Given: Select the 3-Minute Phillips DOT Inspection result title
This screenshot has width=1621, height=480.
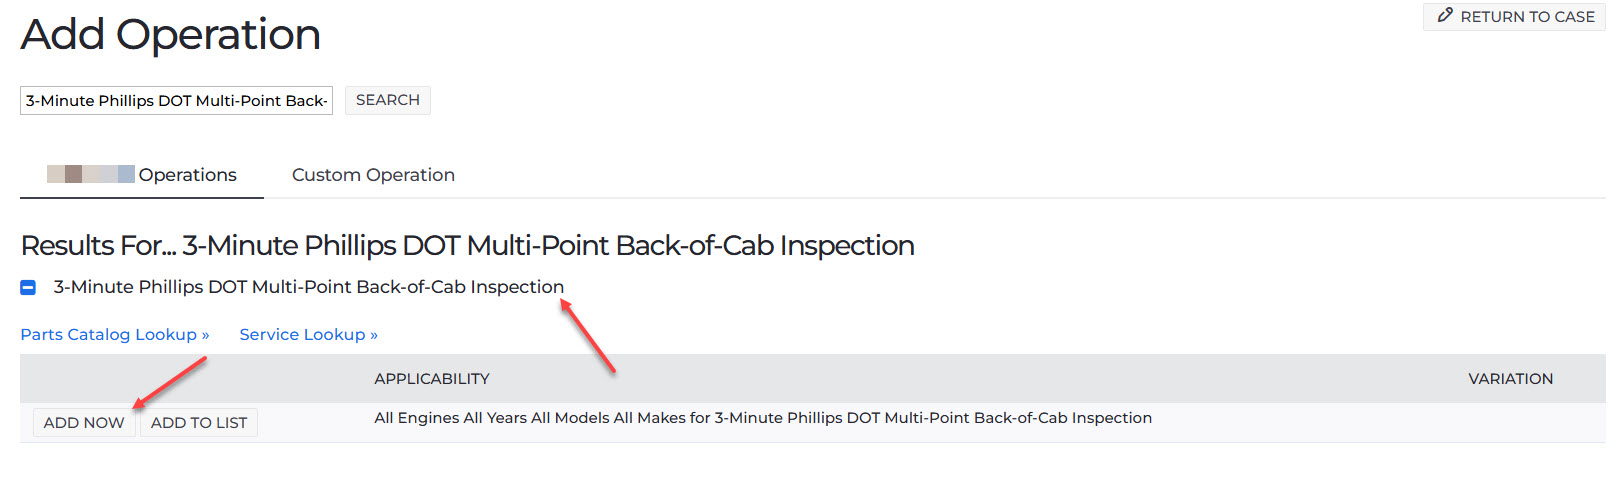Looking at the screenshot, I should (309, 287).
